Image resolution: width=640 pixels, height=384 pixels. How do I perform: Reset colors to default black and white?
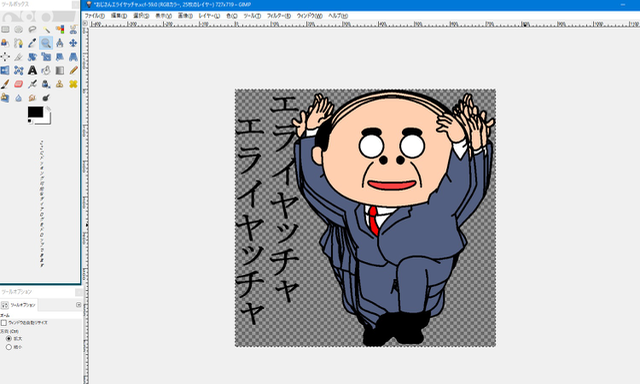tap(30, 121)
